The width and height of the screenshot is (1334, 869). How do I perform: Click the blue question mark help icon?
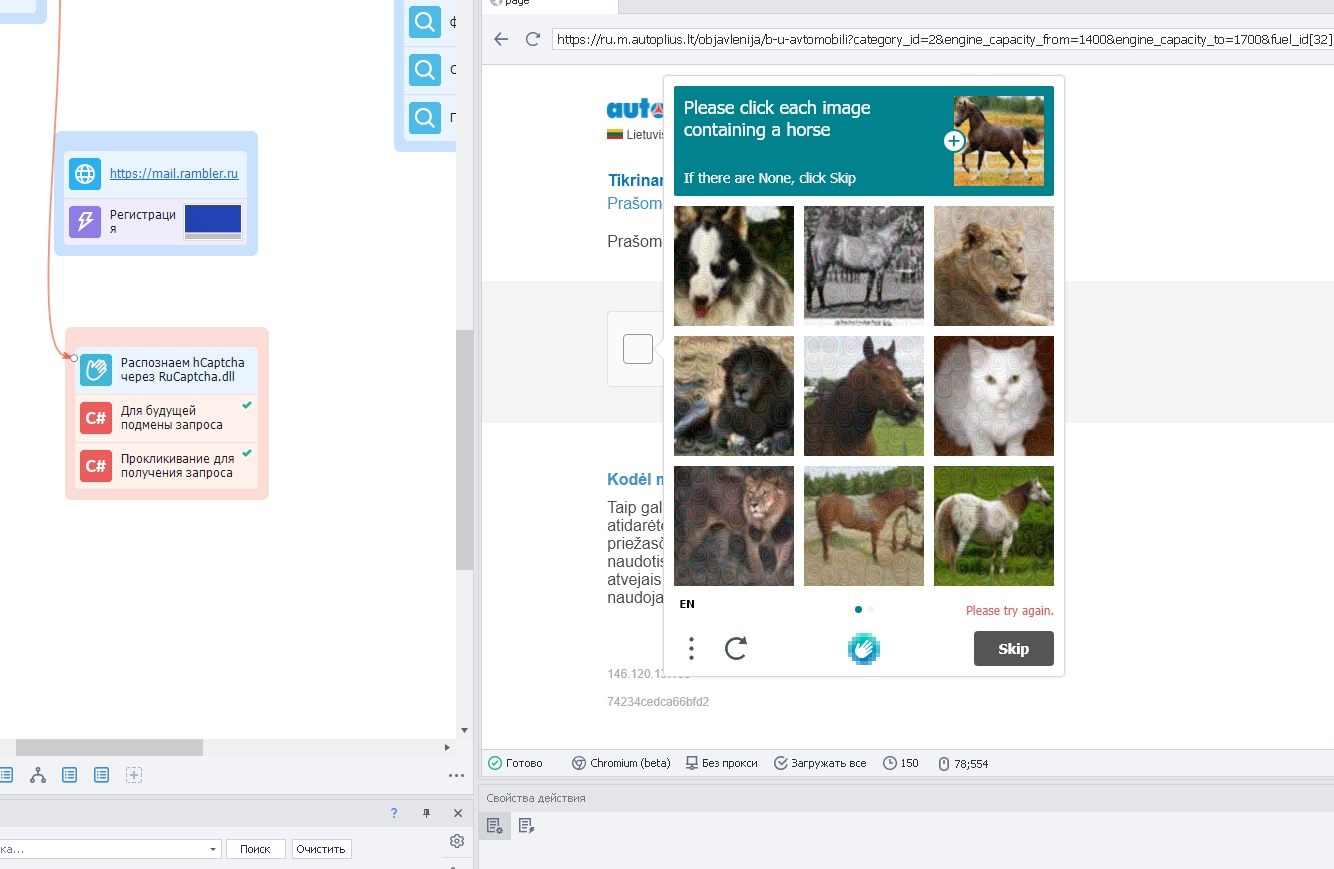pos(394,813)
